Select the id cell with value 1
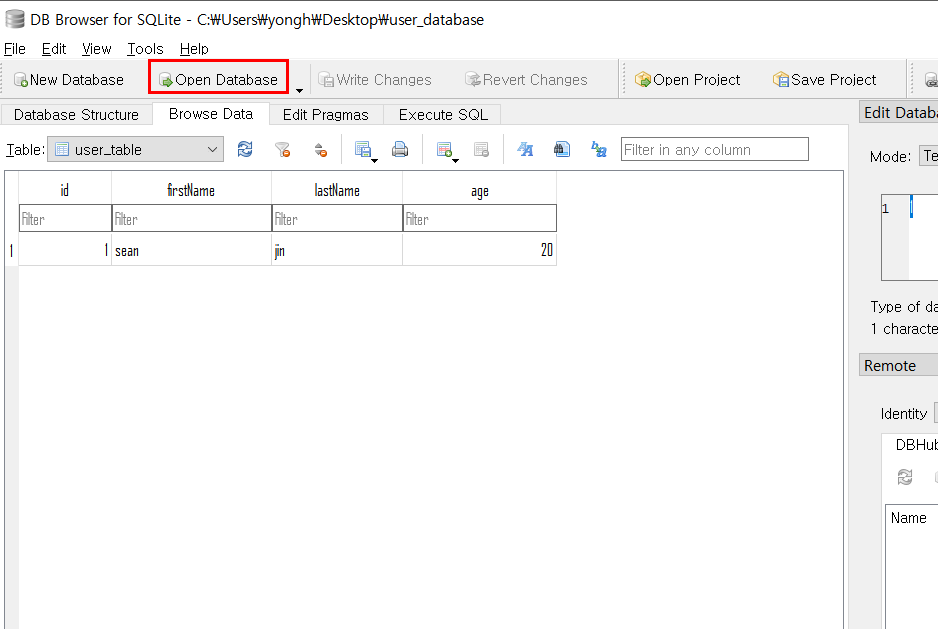The width and height of the screenshot is (938, 629). pyautogui.click(x=65, y=250)
